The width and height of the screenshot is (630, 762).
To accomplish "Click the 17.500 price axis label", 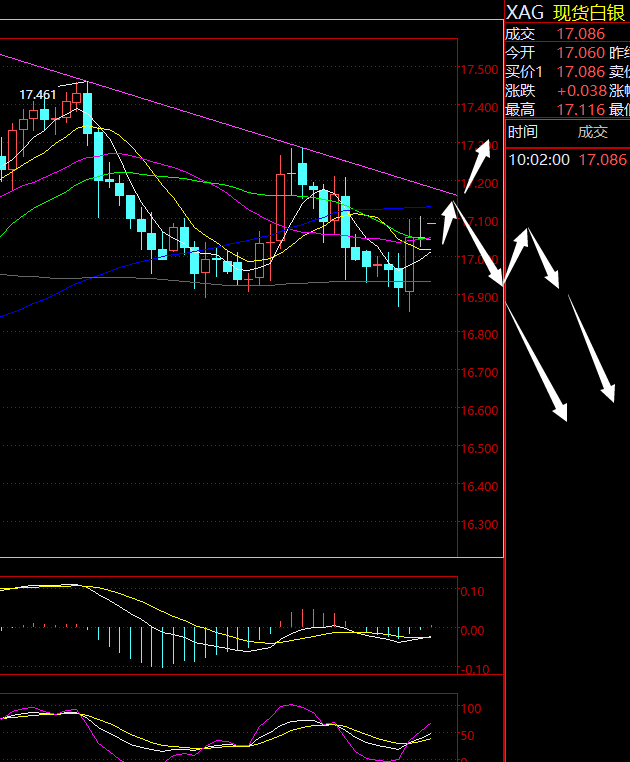I will (x=479, y=70).
